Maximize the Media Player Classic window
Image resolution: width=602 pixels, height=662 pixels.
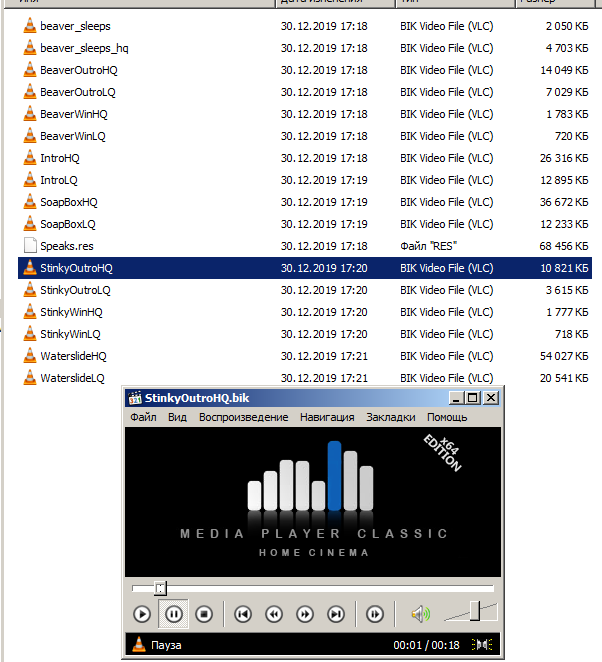pos(472,398)
